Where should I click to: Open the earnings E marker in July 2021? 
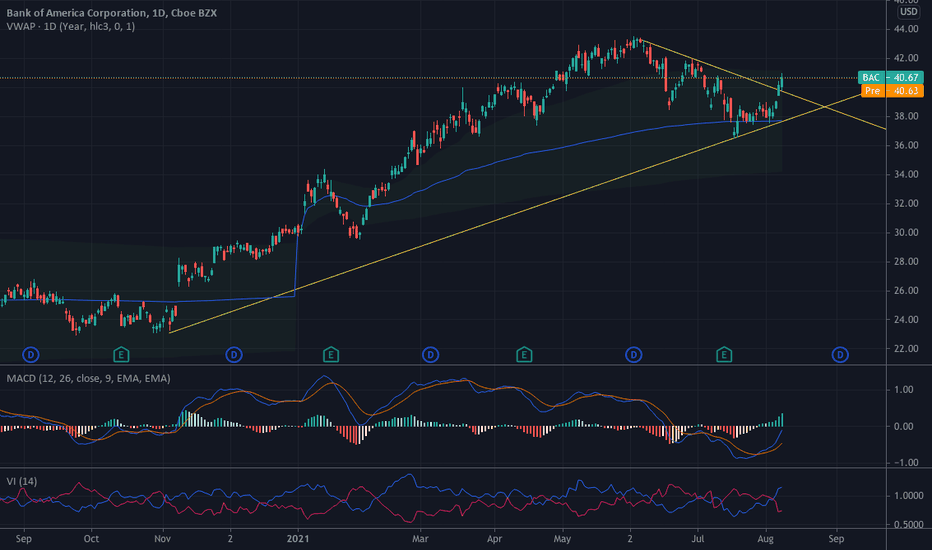(724, 355)
